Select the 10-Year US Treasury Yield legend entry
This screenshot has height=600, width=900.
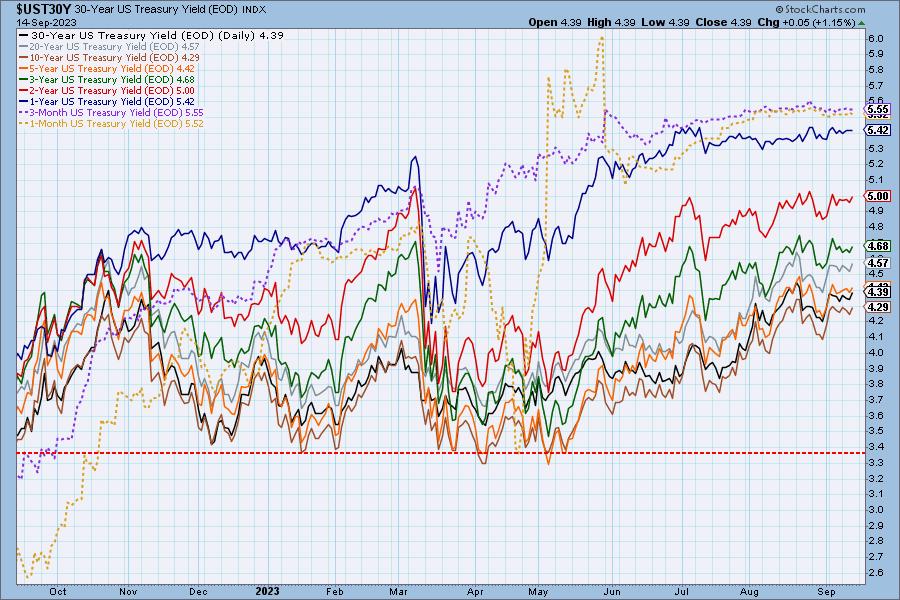point(110,57)
